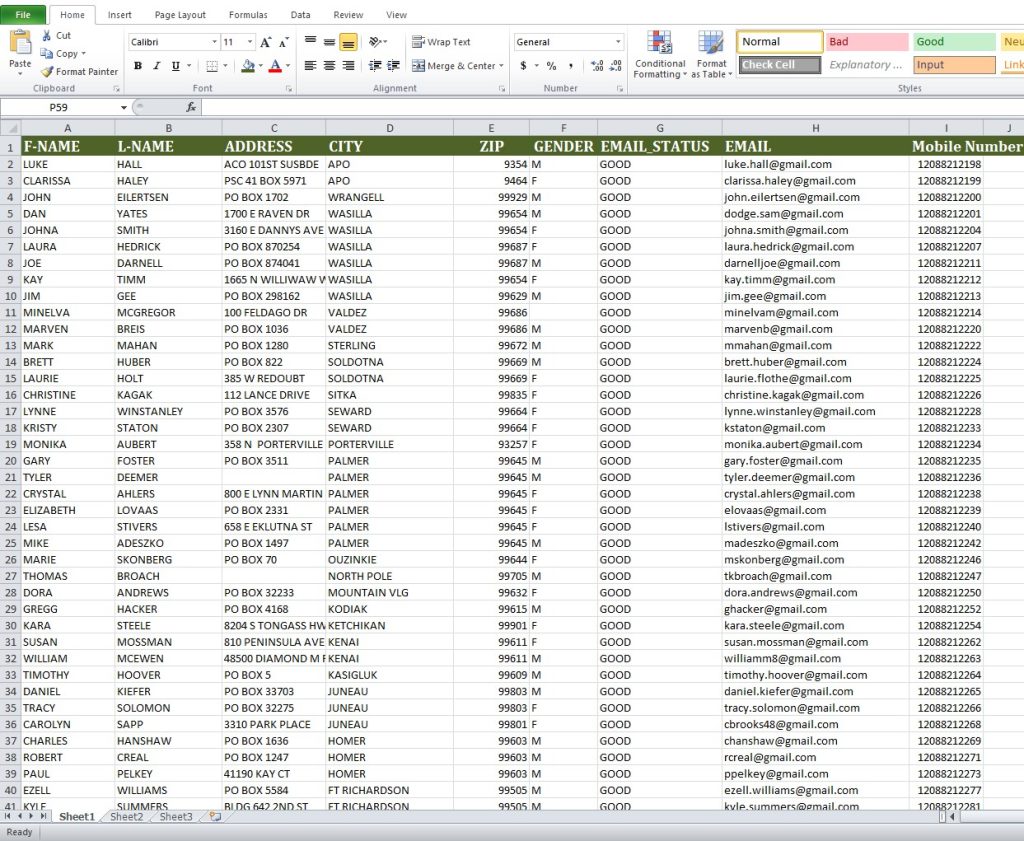Apply the Borders icon
The image size is (1024, 841).
tap(212, 66)
